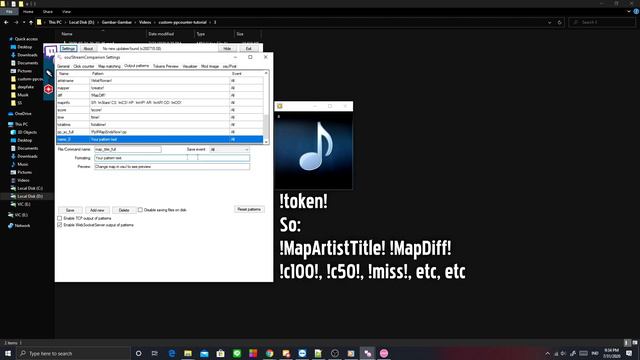640x360 pixels.
Task: Select the pp_acc_full pattern row
Action: (x=160, y=132)
